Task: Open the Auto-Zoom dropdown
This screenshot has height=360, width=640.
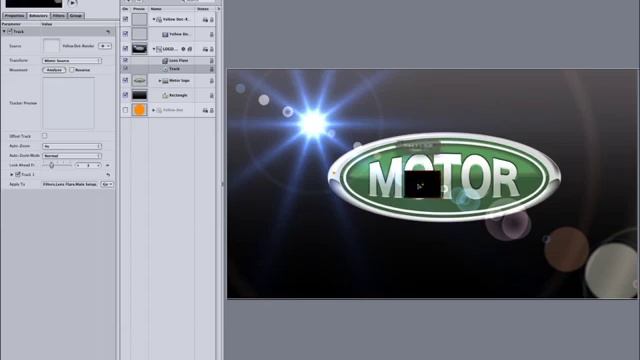Action: click(x=72, y=146)
